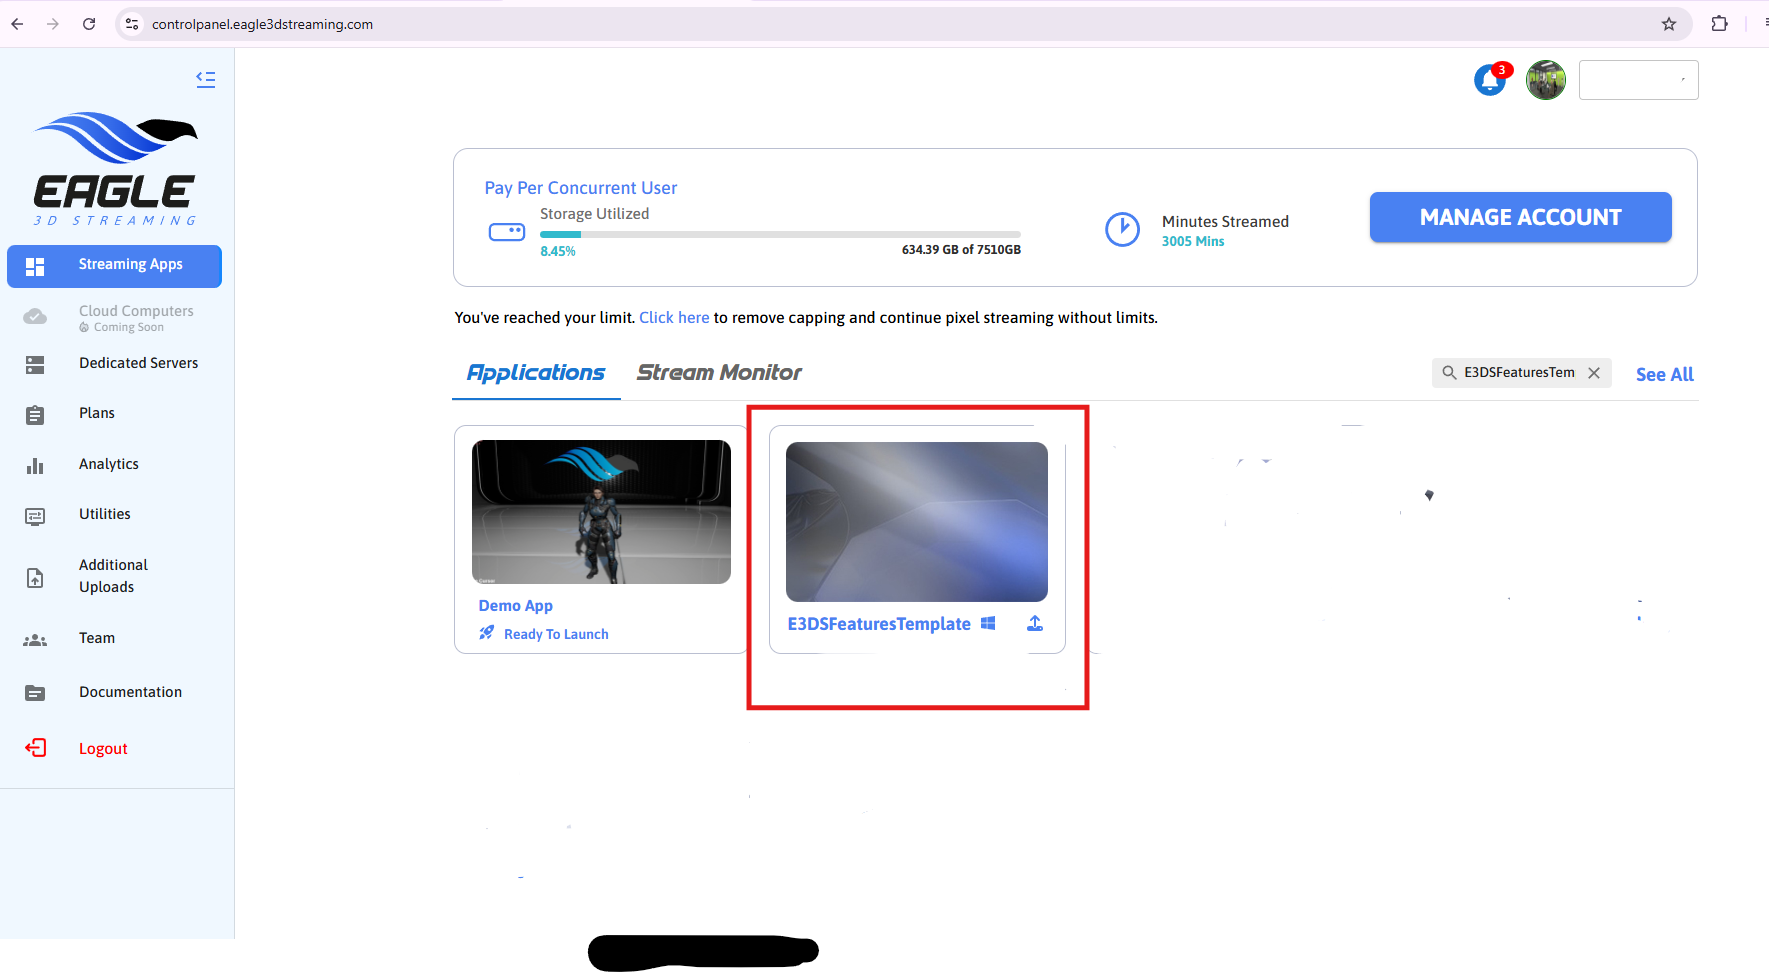Click the Storage Utilized progress bar
Screen dimensions: 1769x973
(780, 235)
